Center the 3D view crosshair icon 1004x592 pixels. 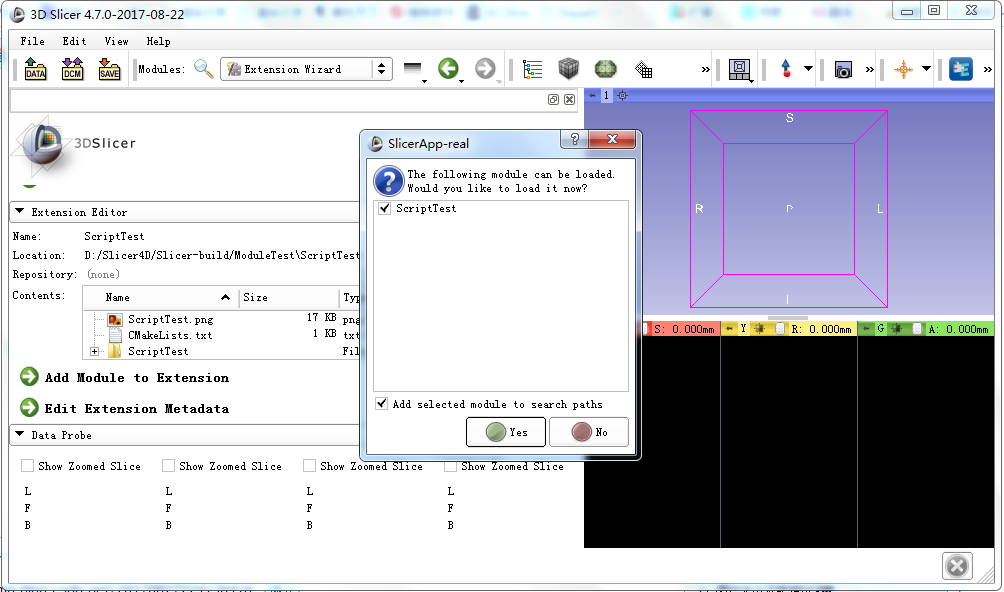click(622, 95)
